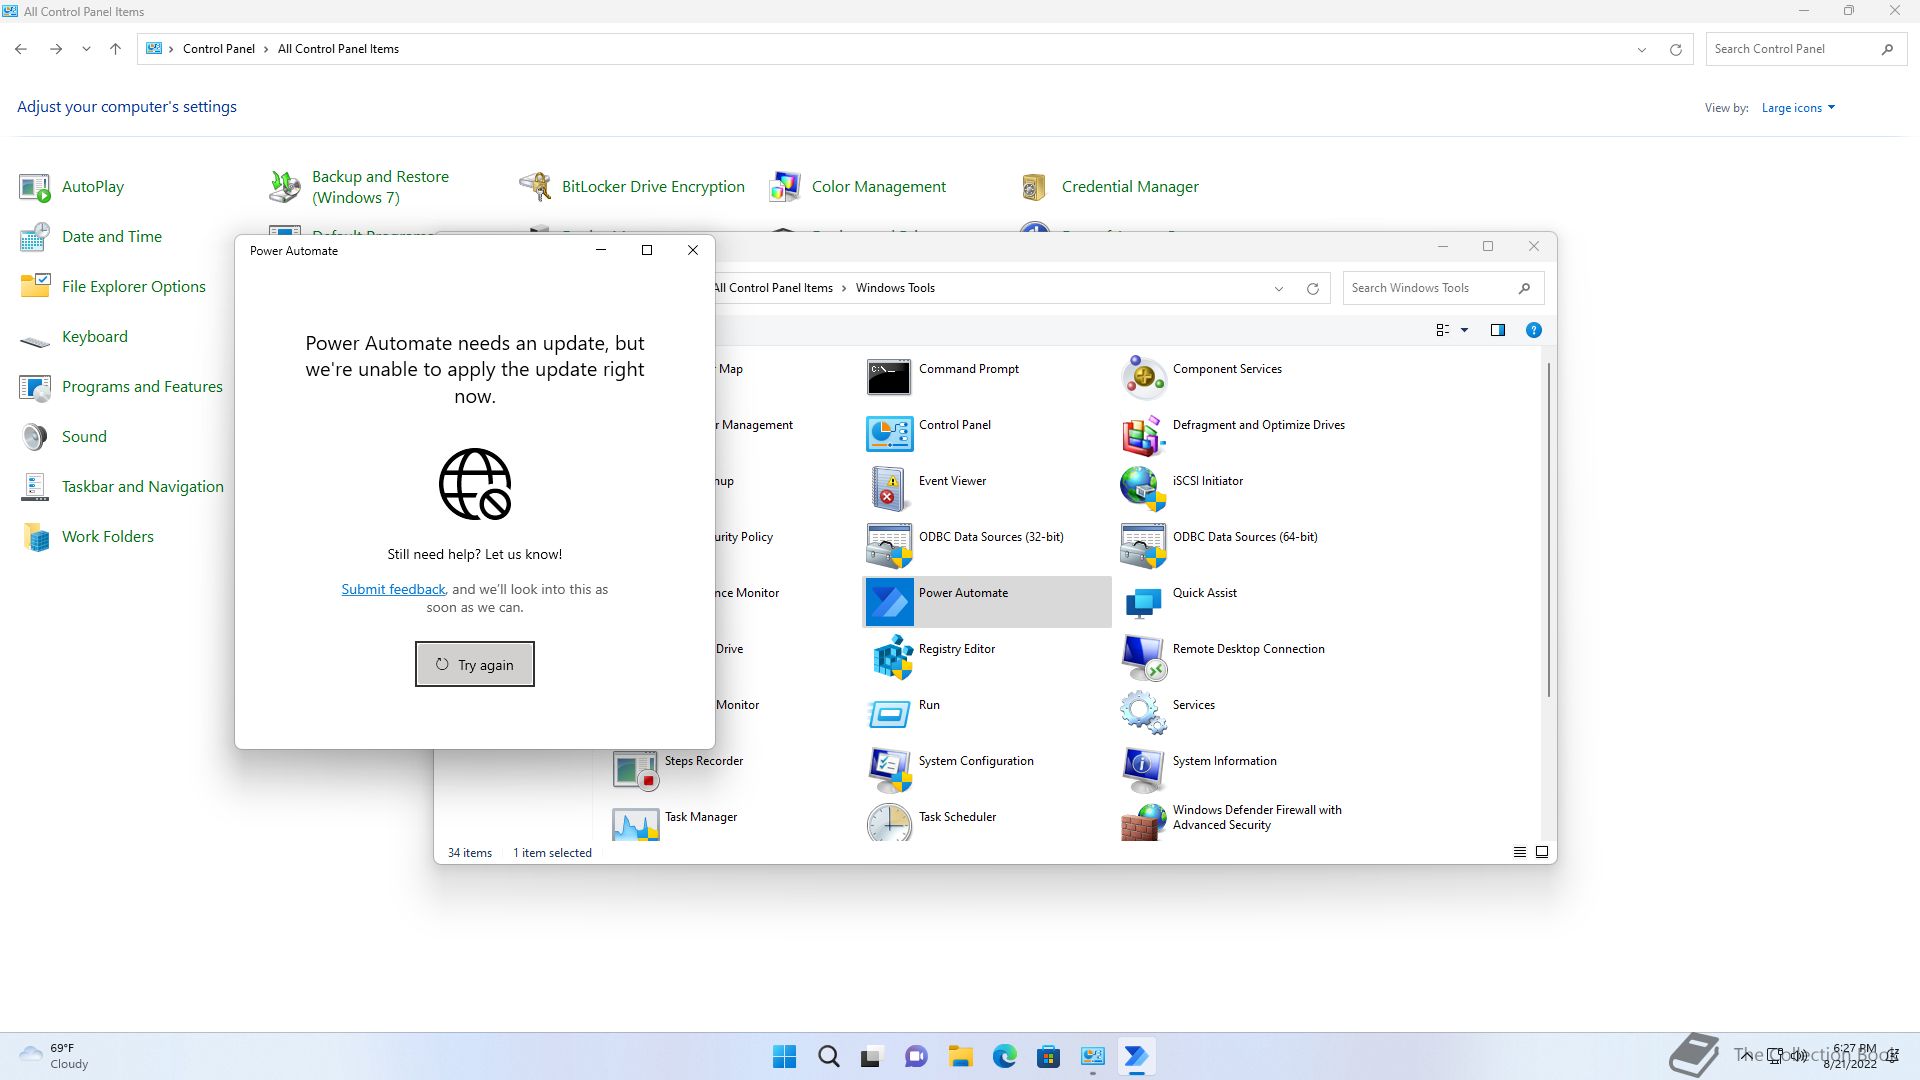Open Backup and Restore (Windows 7) icon
Screen dimensions: 1920x1080
285,187
